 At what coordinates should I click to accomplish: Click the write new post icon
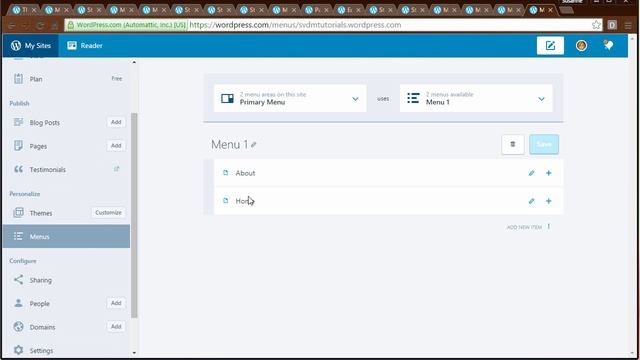click(550, 45)
